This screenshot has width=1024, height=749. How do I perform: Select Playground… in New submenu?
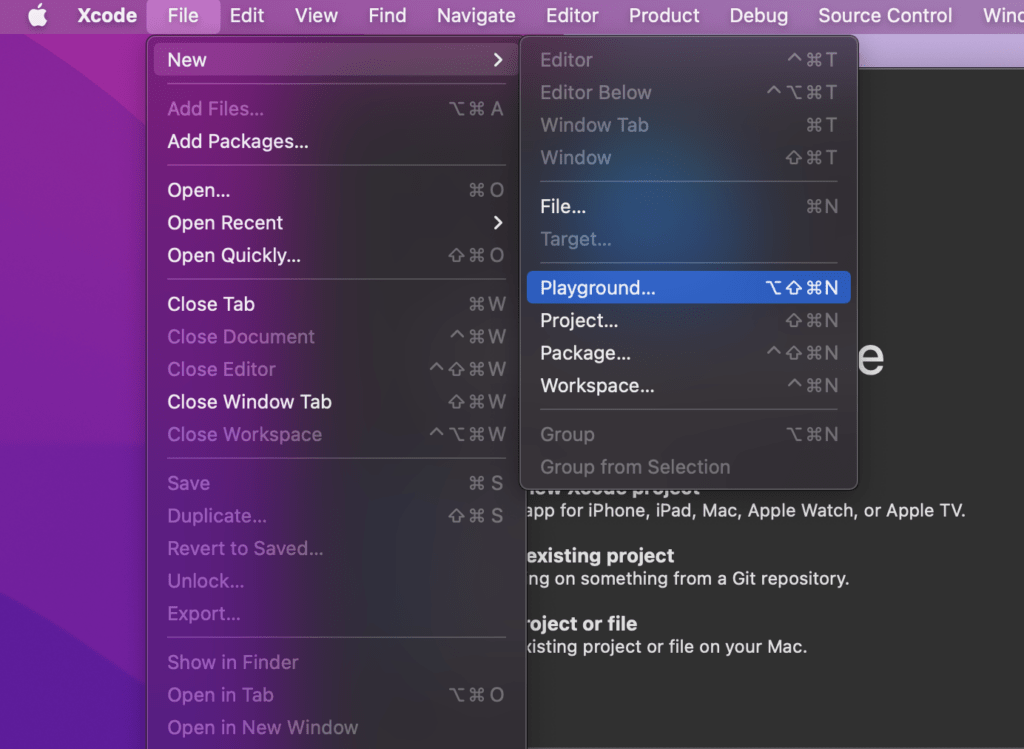pos(688,287)
